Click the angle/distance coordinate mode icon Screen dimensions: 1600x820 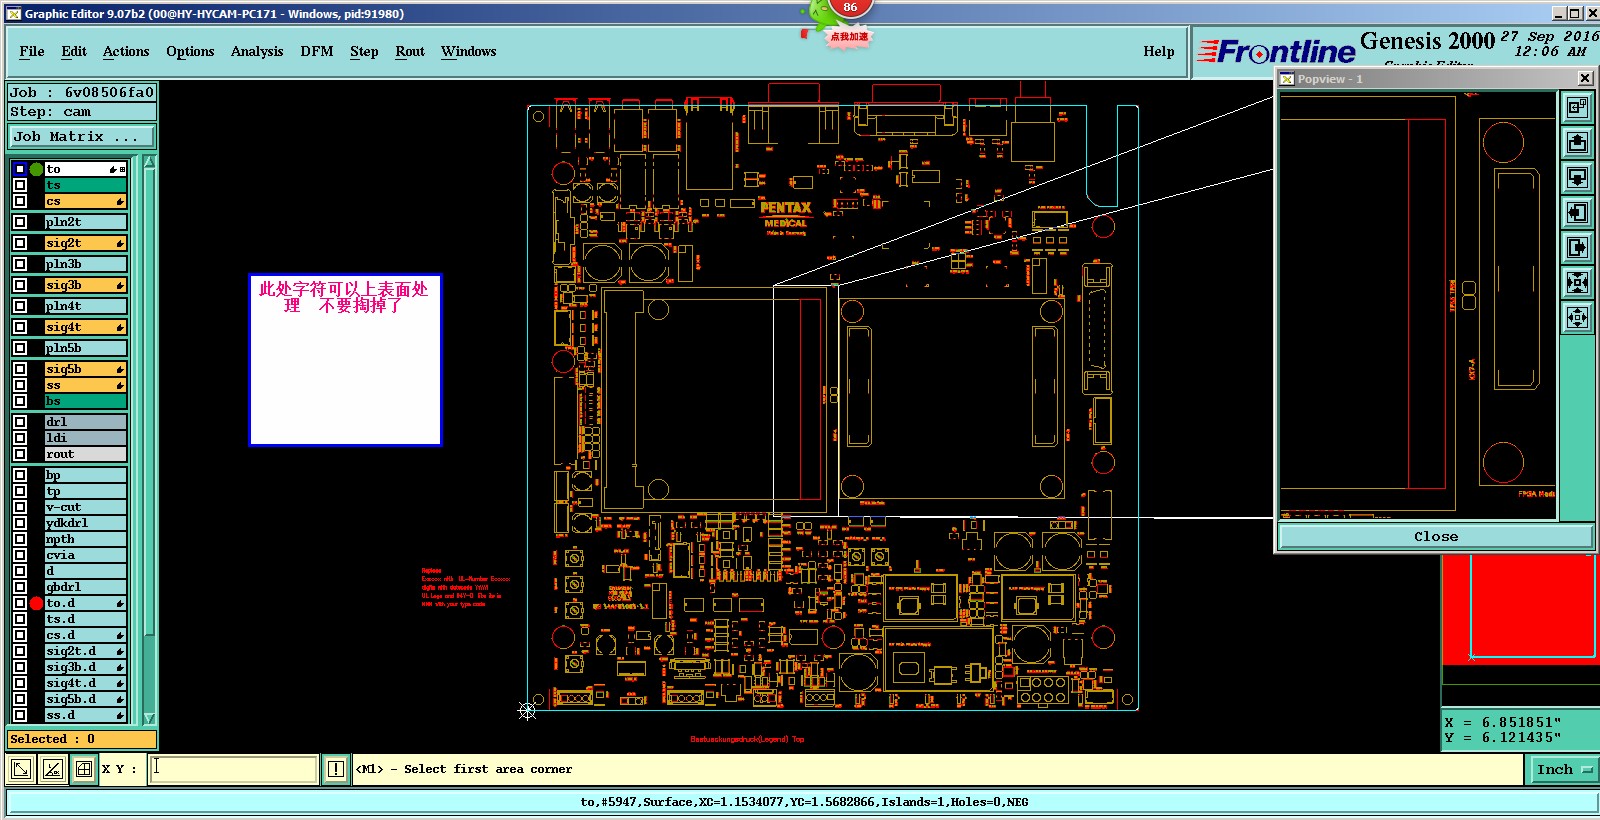(52, 769)
